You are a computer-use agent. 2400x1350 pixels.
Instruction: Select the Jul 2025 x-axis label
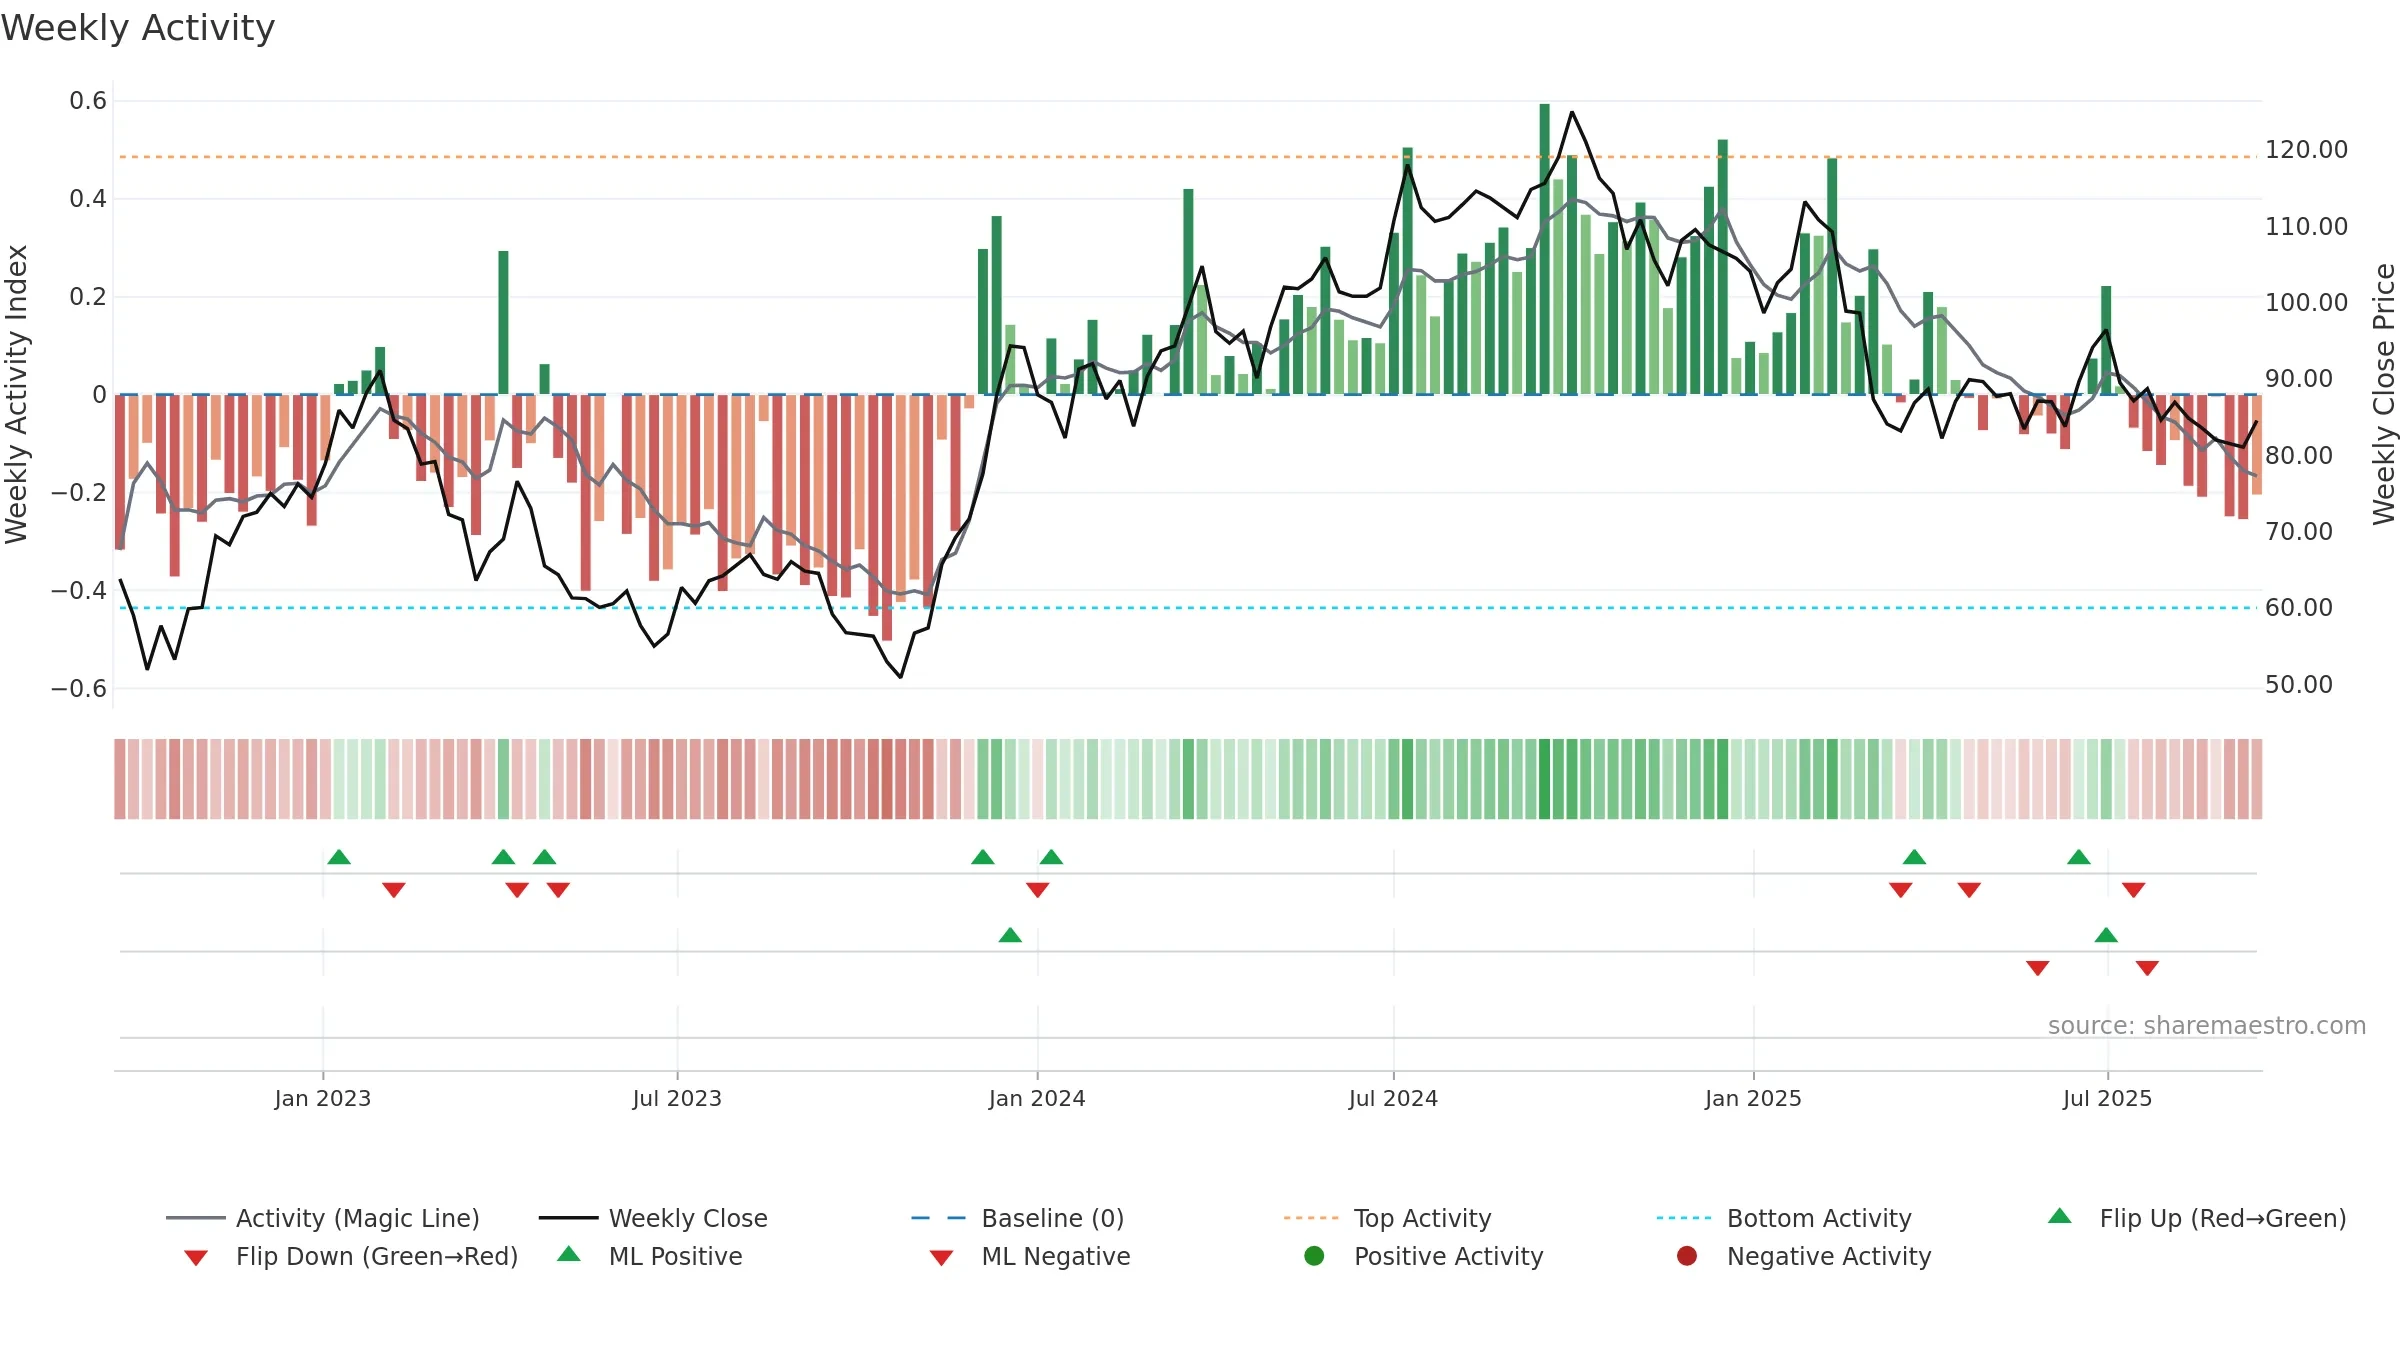coord(2107,1098)
